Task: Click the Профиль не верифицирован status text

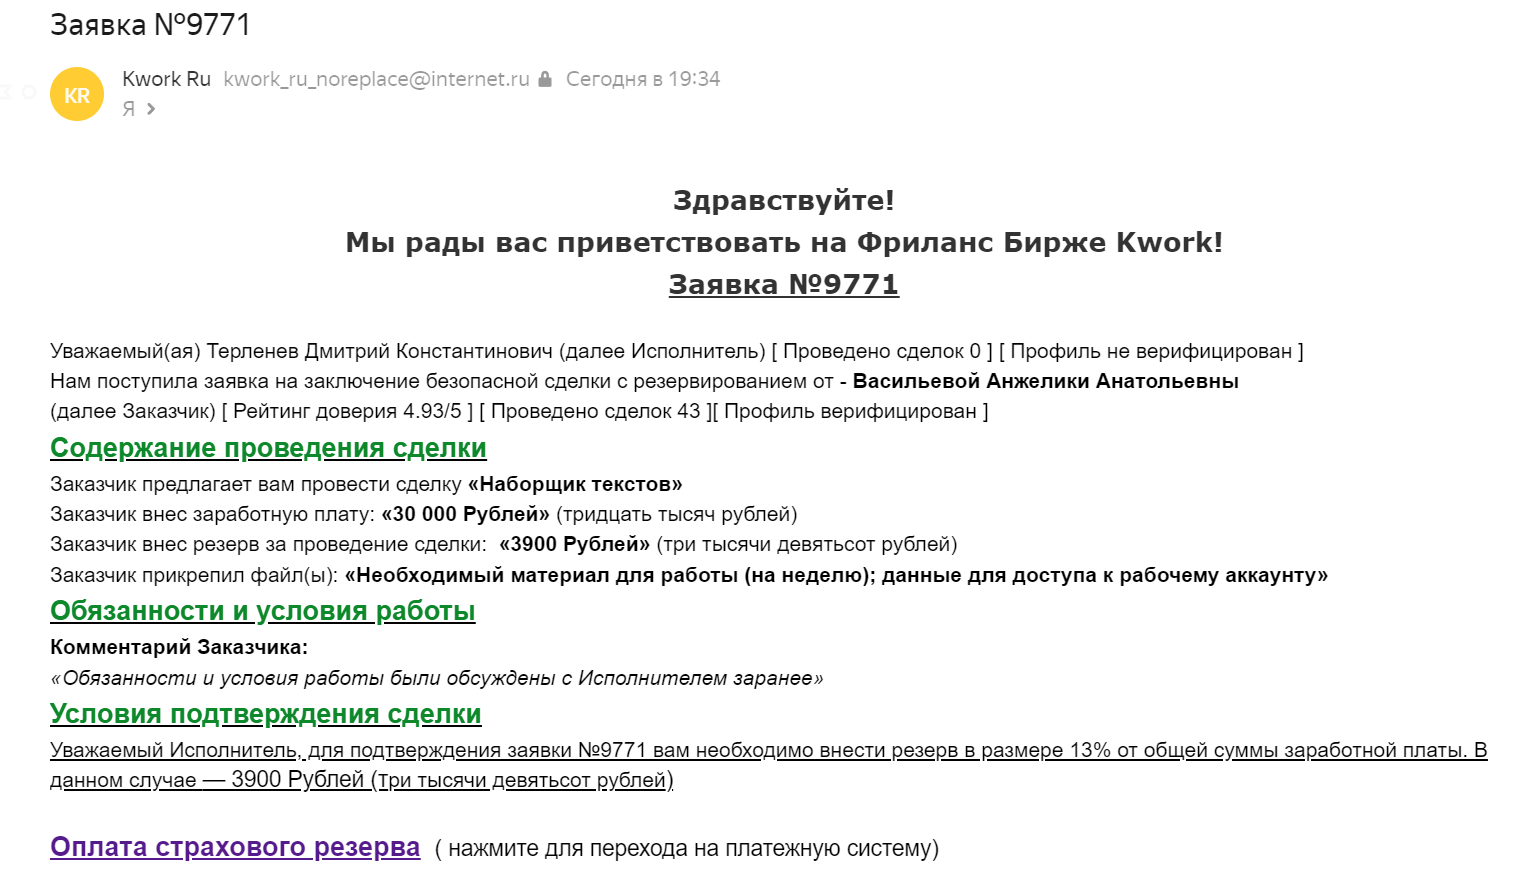Action: coord(1151,351)
